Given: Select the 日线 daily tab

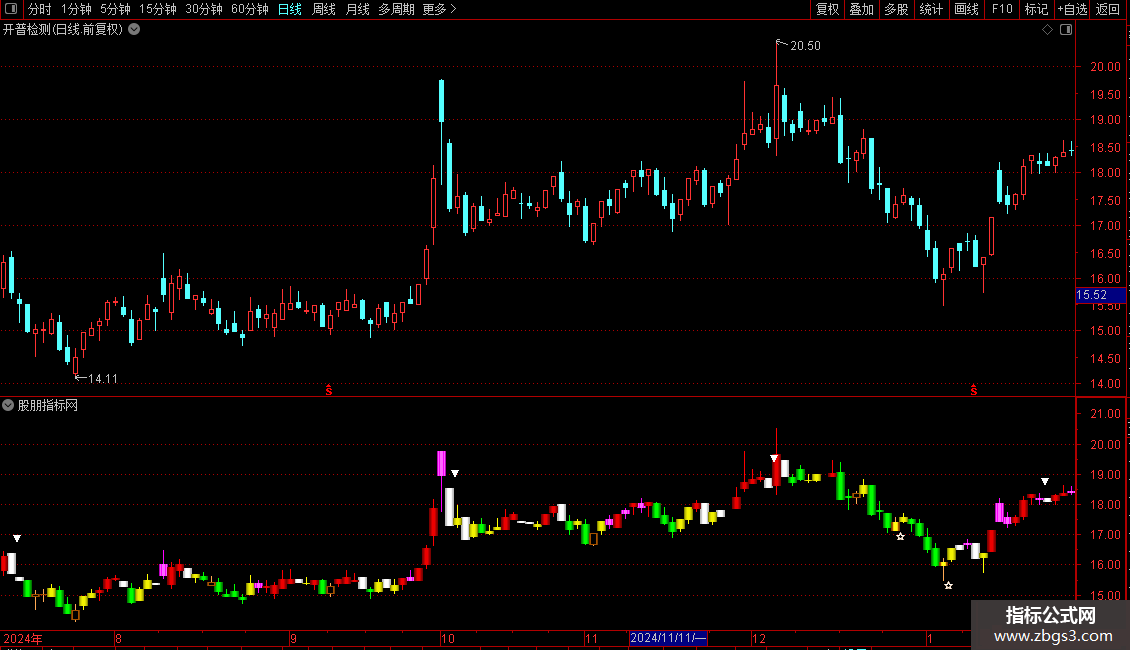Looking at the screenshot, I should [290, 9].
